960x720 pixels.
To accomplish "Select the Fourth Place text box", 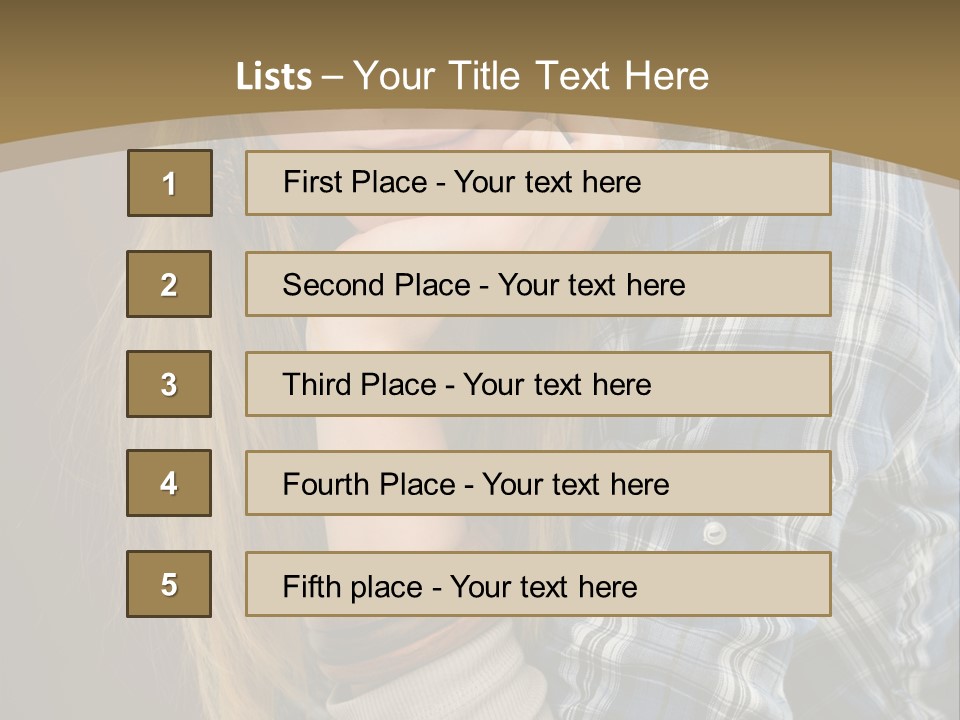I will [x=538, y=484].
